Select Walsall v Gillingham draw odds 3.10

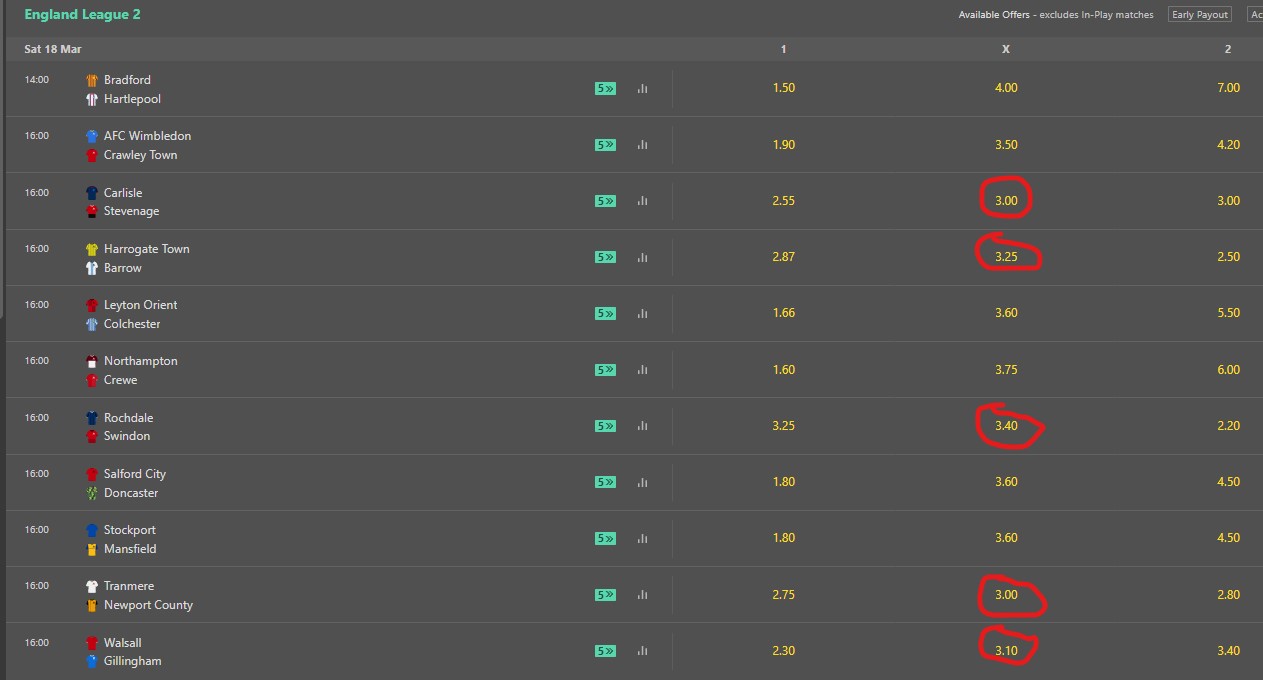pos(1006,651)
